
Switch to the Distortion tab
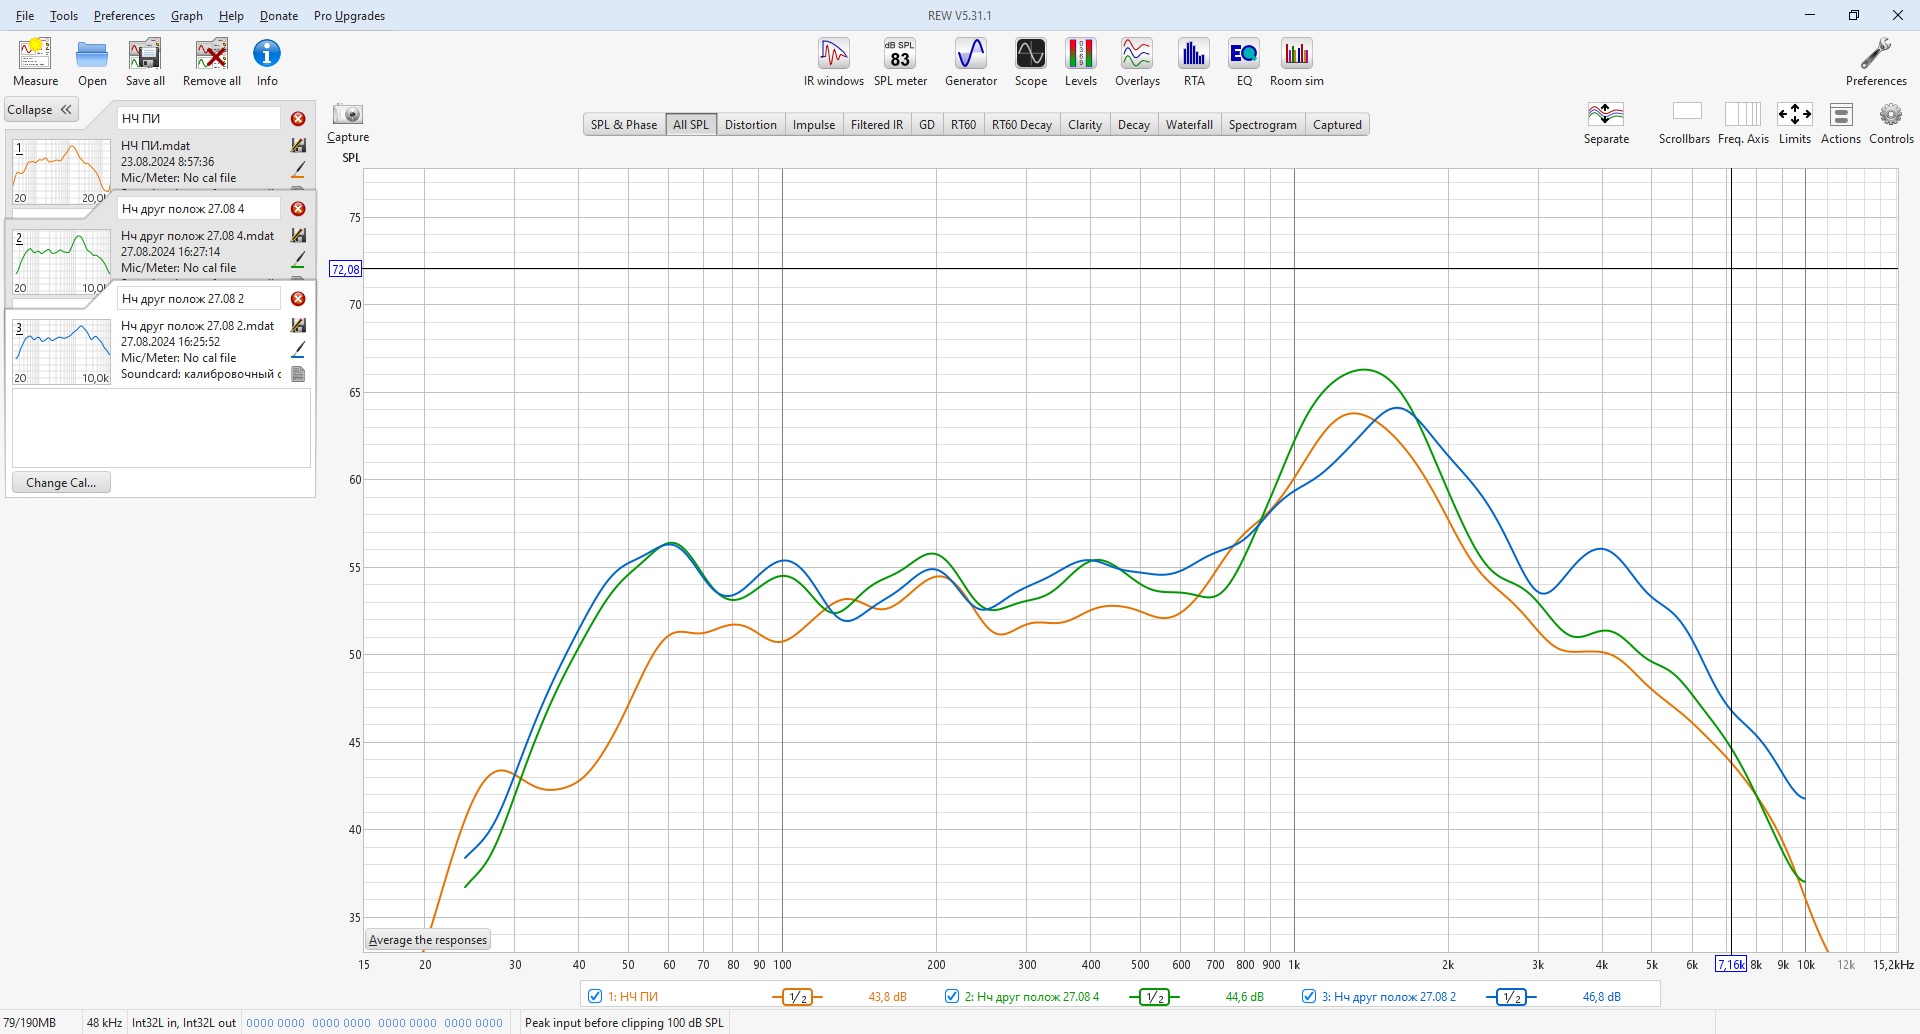[x=751, y=125]
